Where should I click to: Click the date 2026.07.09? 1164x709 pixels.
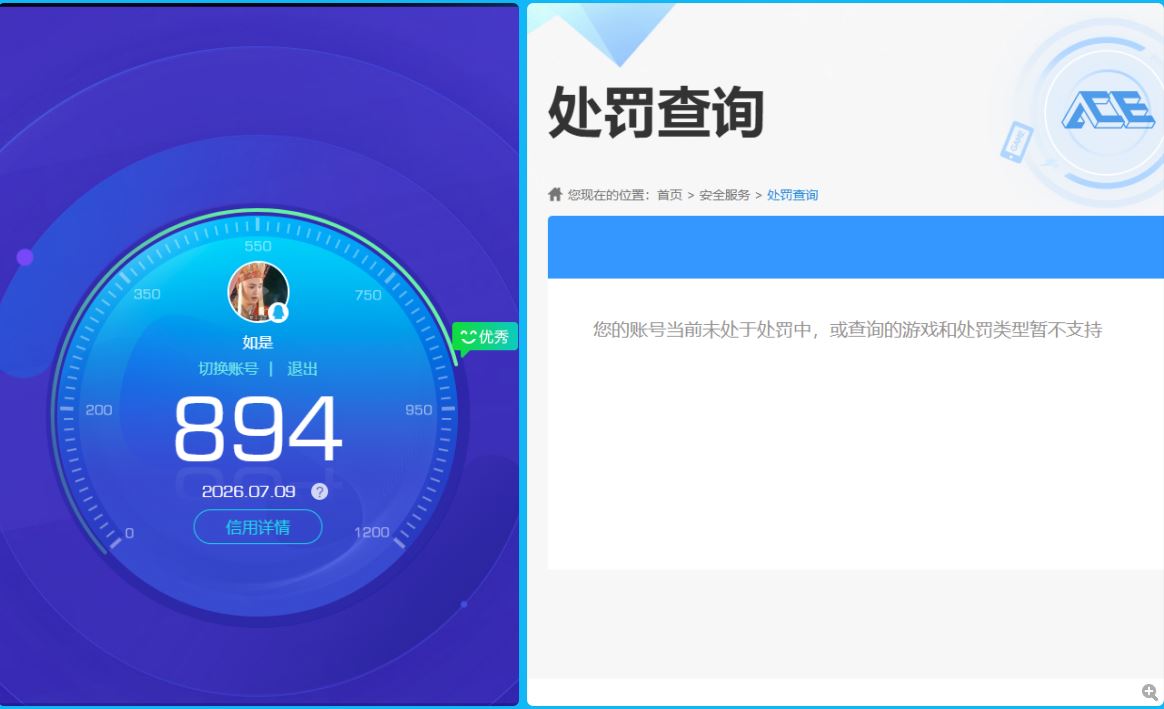[249, 491]
